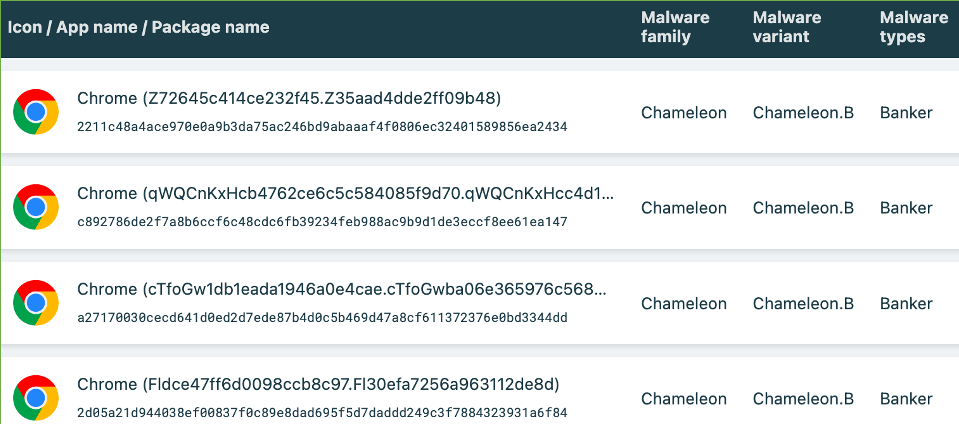Click Chrome icon next to cTfoGw1db1eada1946a0e4cae entry
Screen dimensions: 959x424
(35, 303)
